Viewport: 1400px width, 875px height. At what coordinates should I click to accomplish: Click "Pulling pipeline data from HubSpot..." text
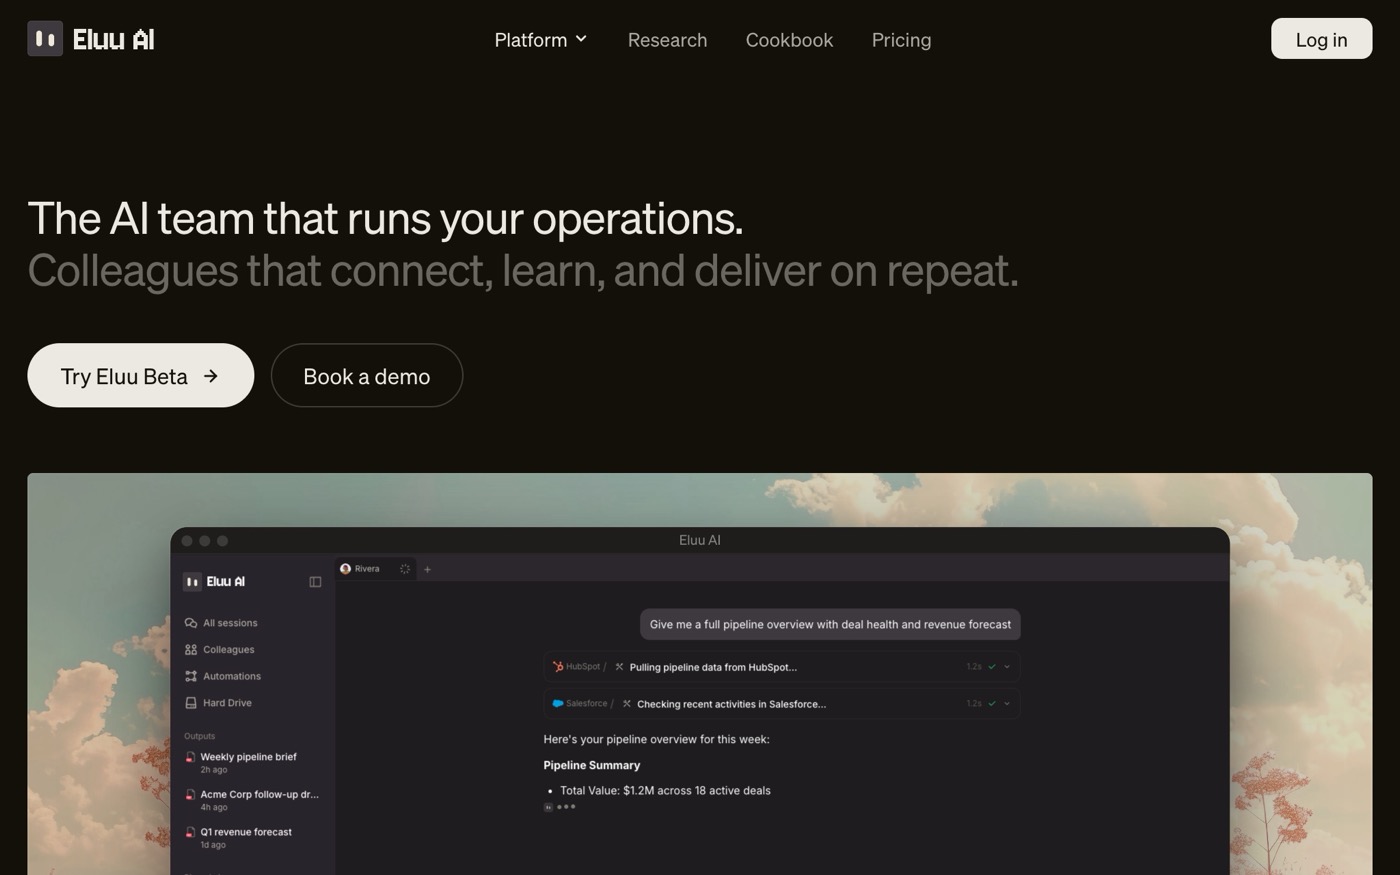(713, 667)
